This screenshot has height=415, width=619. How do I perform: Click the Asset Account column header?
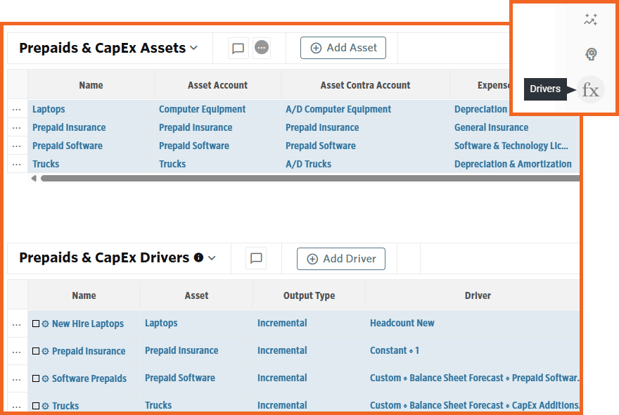pyautogui.click(x=217, y=85)
